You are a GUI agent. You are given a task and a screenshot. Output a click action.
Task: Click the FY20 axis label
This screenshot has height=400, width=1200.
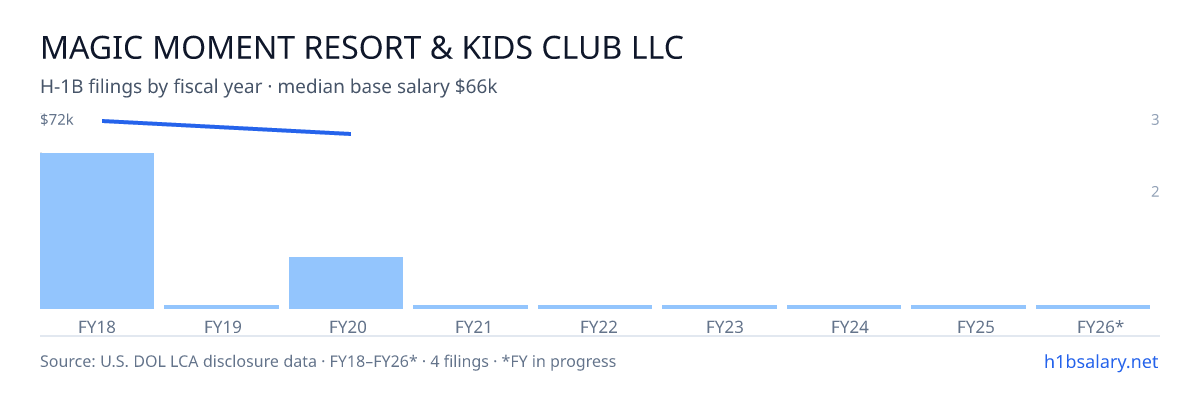[x=346, y=326]
